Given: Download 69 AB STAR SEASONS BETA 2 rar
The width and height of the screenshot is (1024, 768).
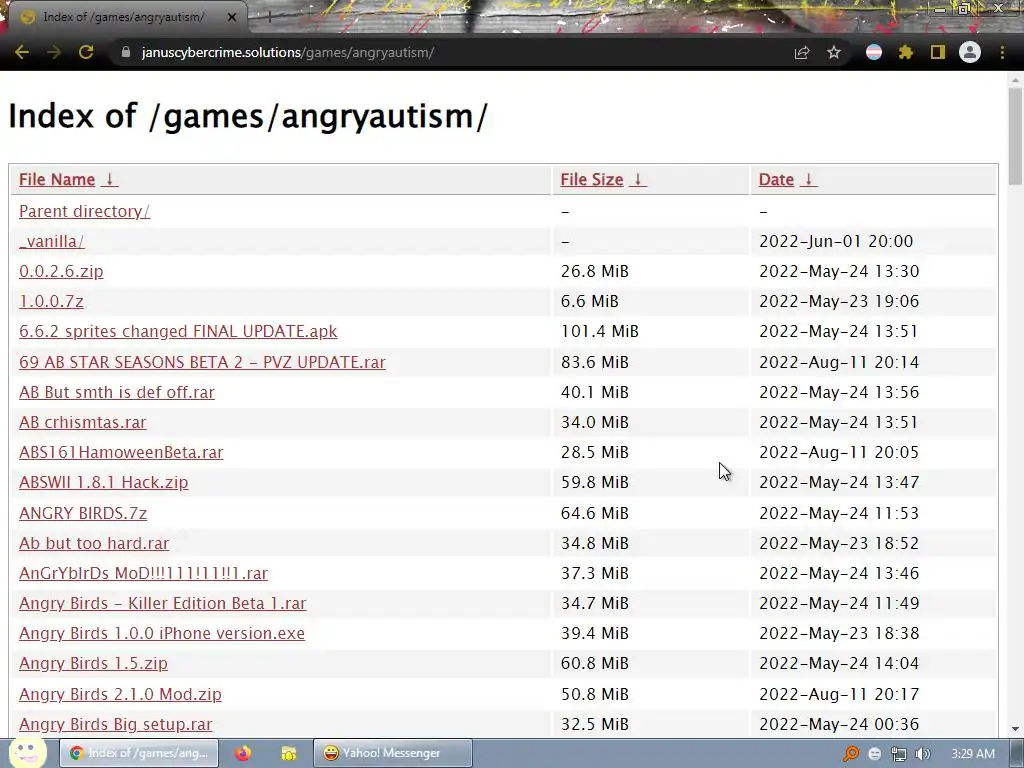Looking at the screenshot, I should coord(202,362).
